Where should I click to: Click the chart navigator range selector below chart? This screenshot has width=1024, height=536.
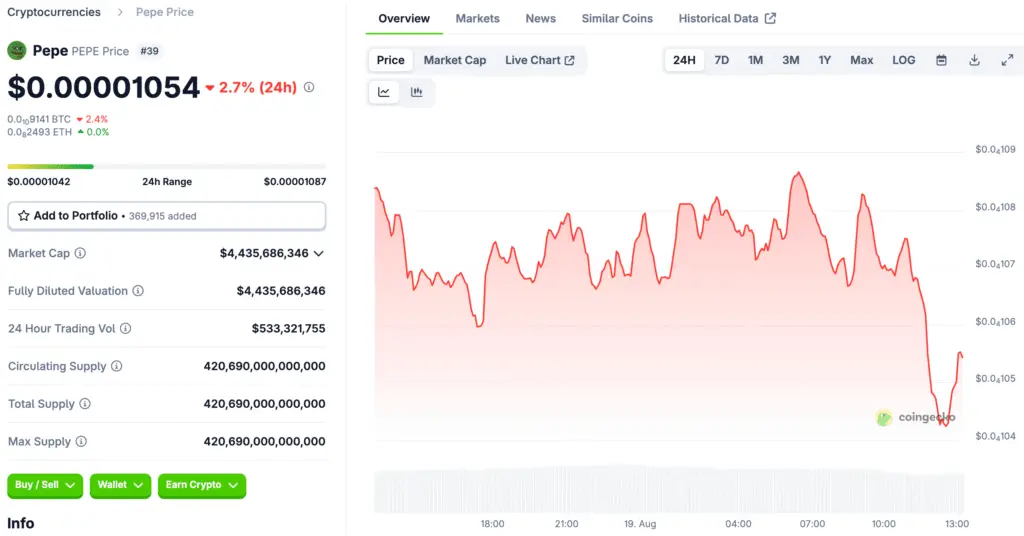pyautogui.click(x=669, y=489)
